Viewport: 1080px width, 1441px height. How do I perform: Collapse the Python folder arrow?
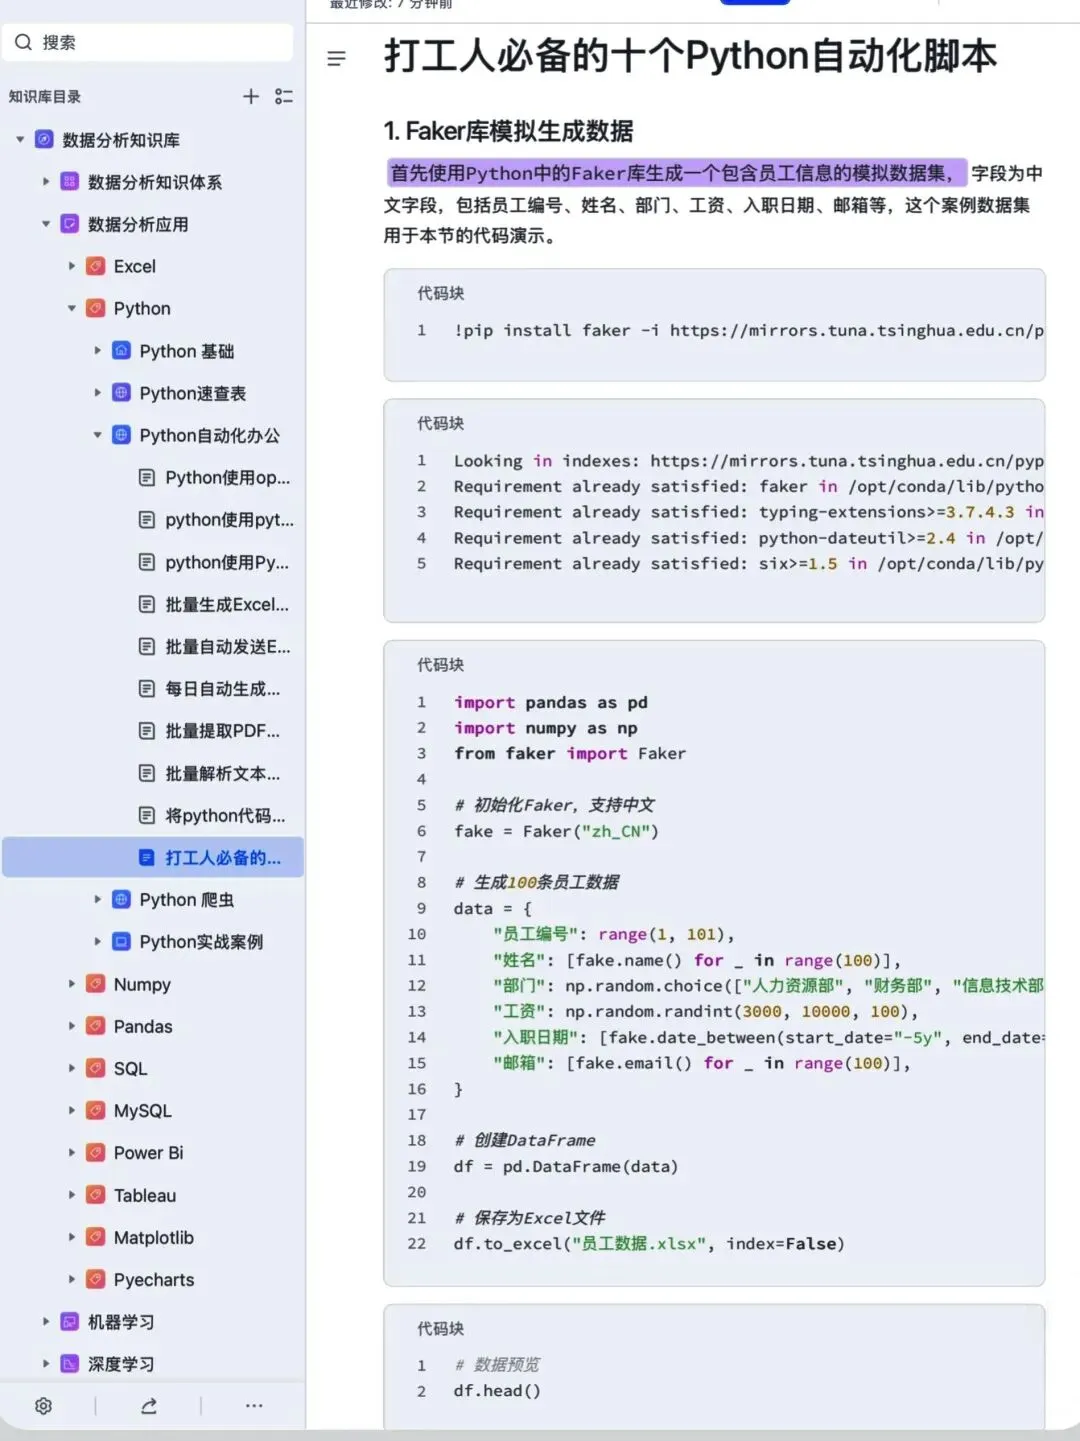(72, 308)
